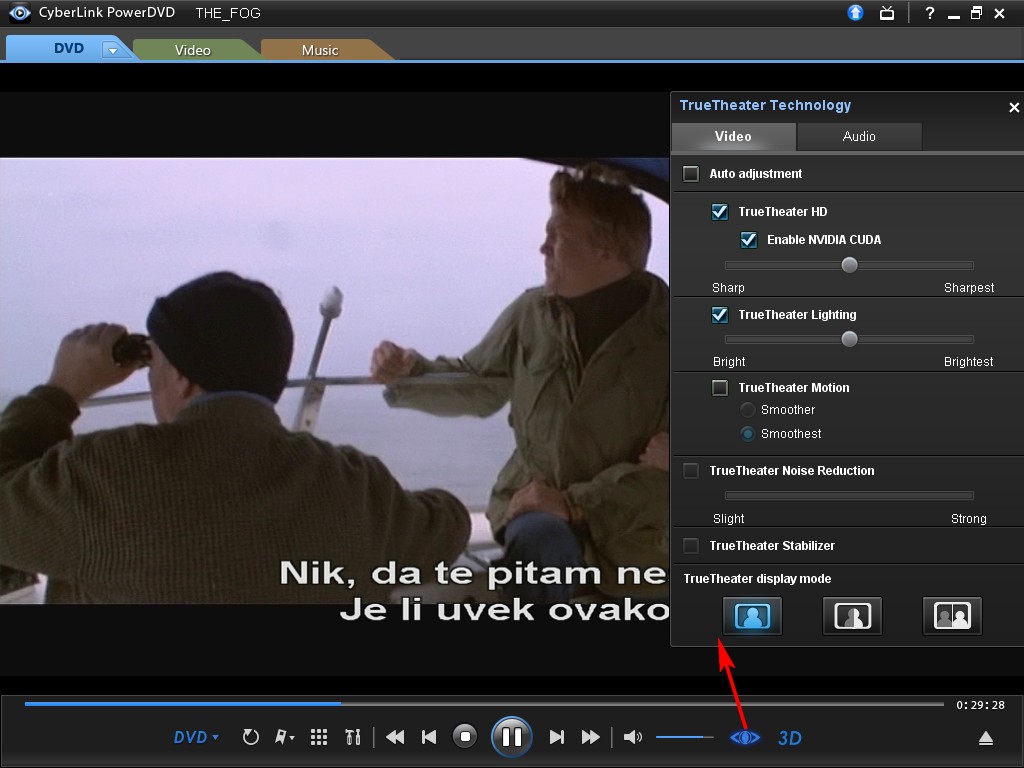Uncheck TrueTheater Lighting

tap(720, 315)
